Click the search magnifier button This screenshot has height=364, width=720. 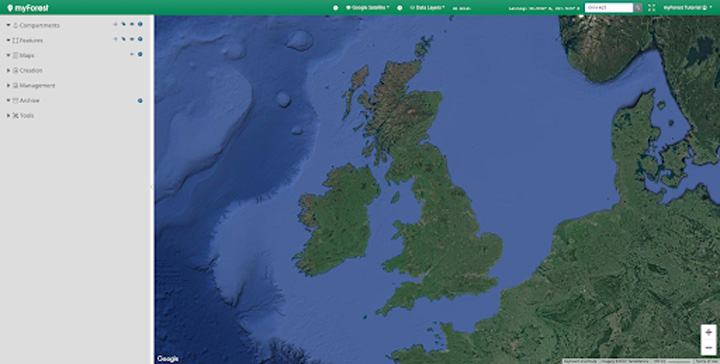pyautogui.click(x=638, y=8)
